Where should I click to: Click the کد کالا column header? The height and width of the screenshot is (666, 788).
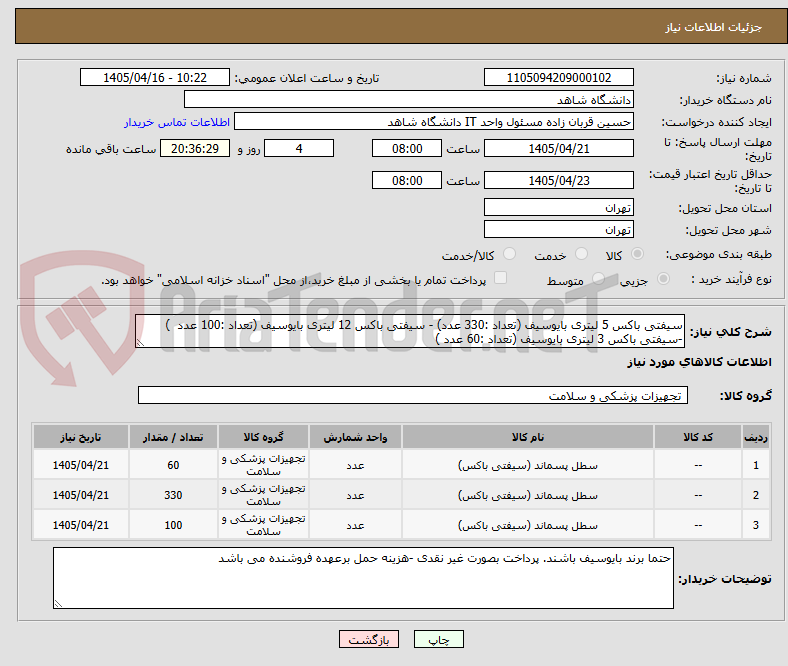[x=698, y=437]
